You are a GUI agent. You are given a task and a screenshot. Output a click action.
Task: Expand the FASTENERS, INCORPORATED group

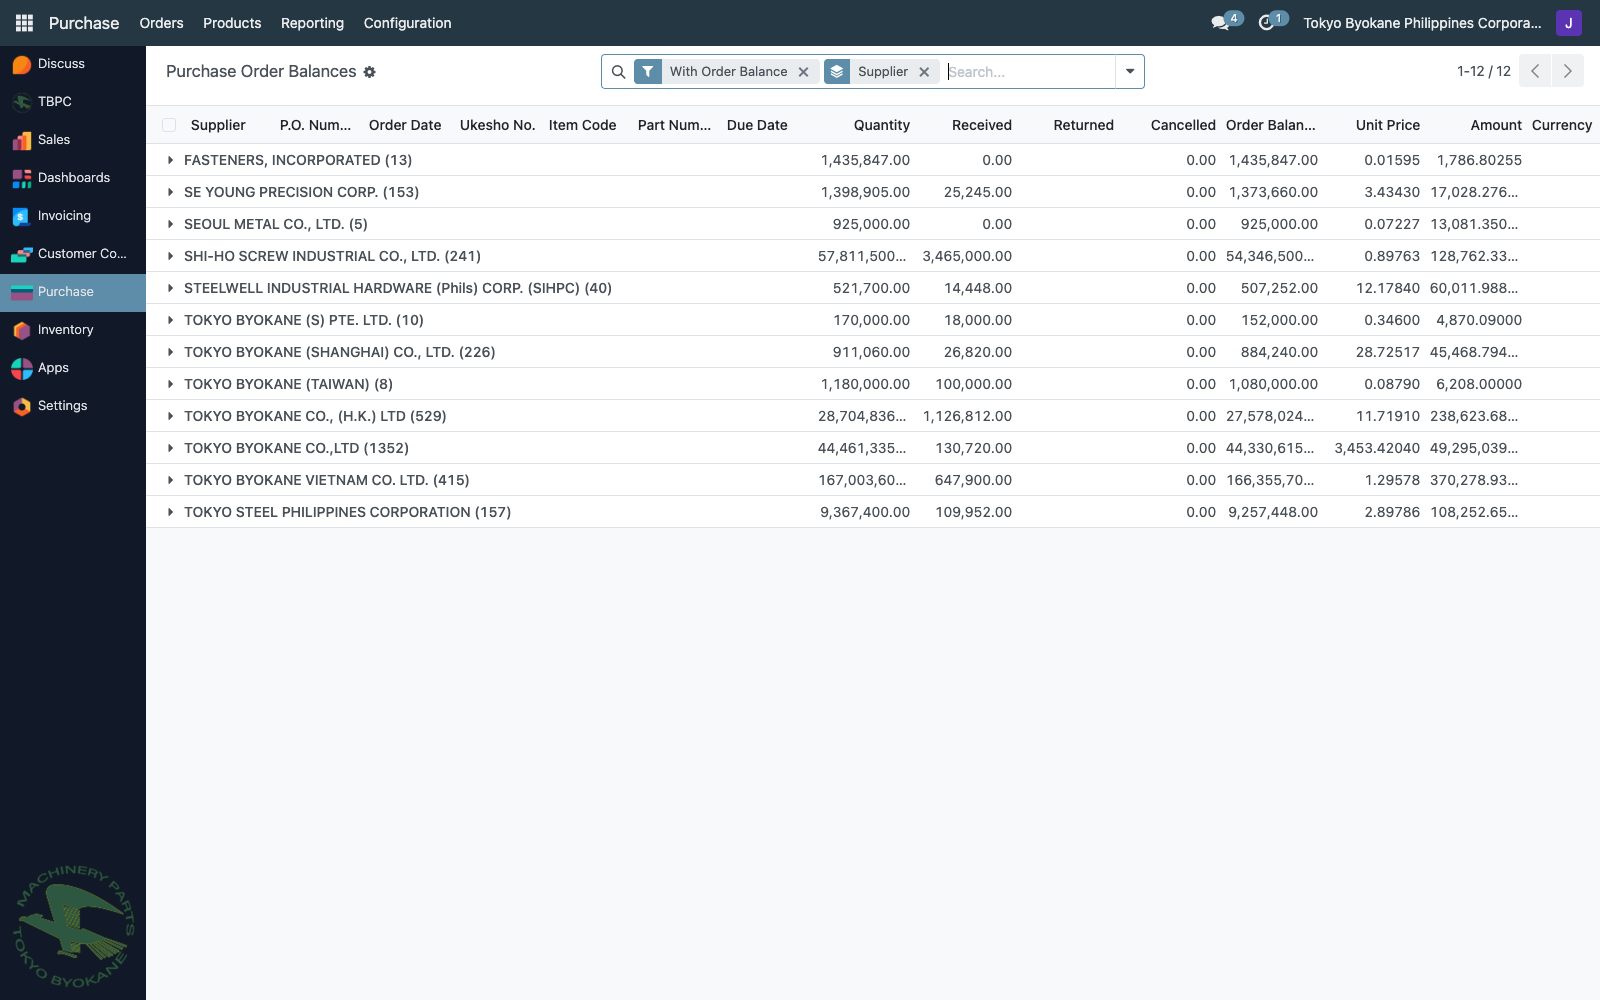click(171, 160)
